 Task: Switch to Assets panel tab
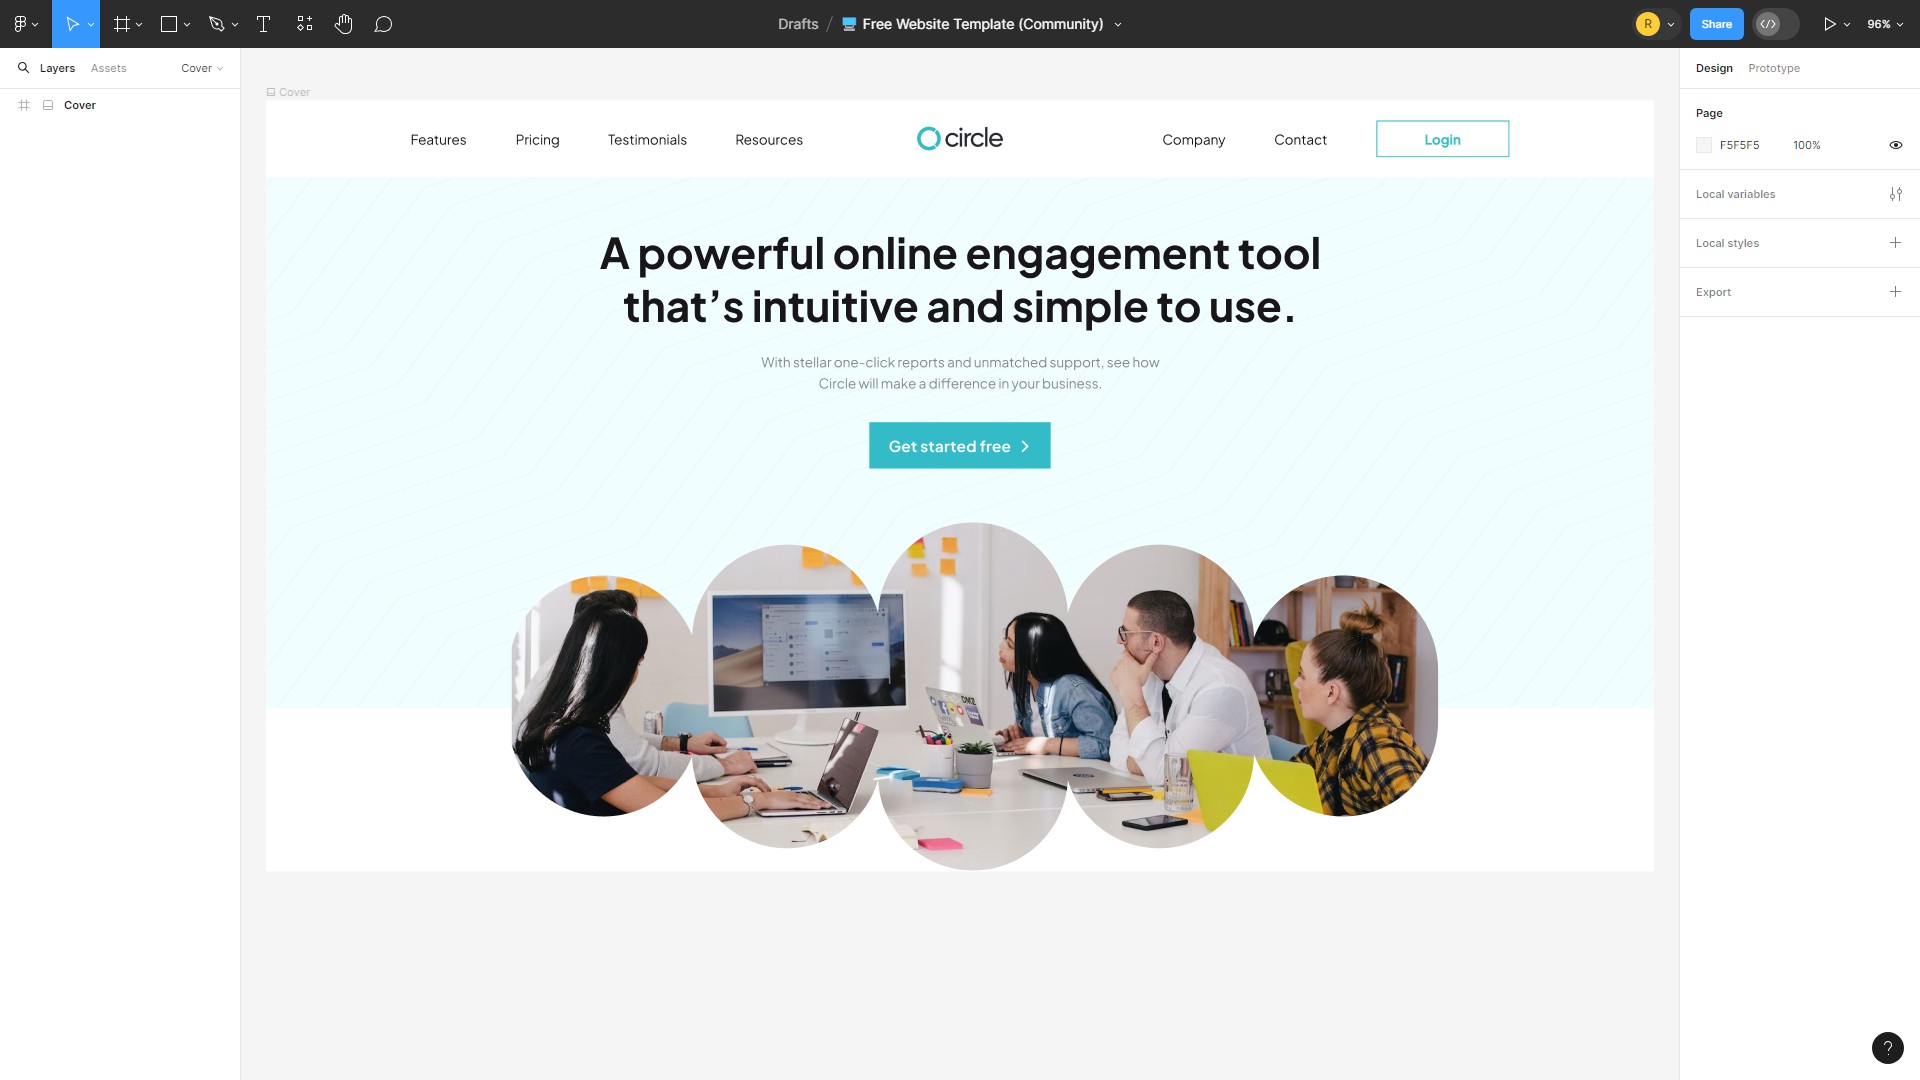(108, 67)
